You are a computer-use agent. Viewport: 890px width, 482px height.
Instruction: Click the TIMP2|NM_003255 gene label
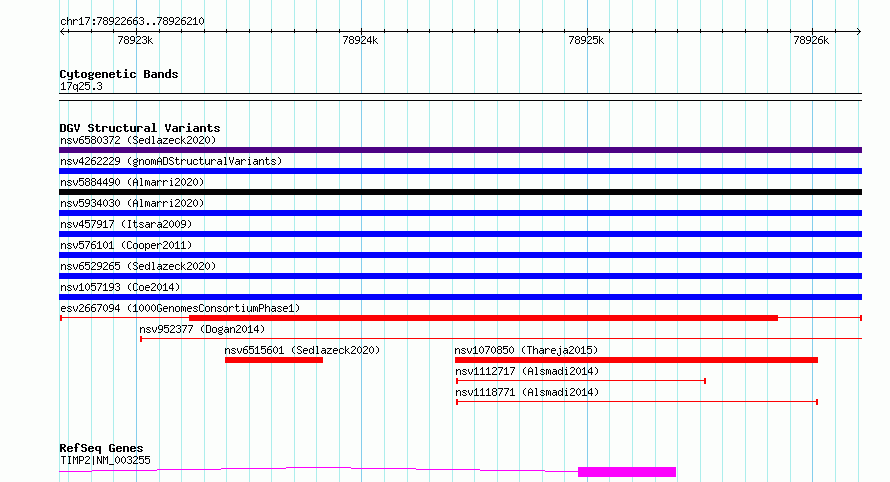105,460
